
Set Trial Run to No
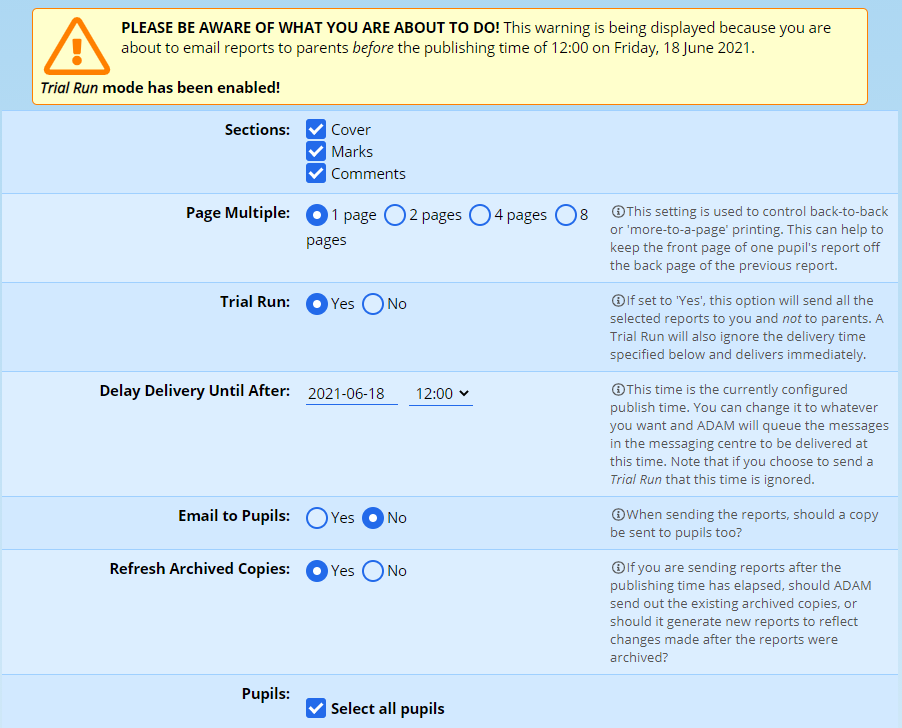pos(373,304)
